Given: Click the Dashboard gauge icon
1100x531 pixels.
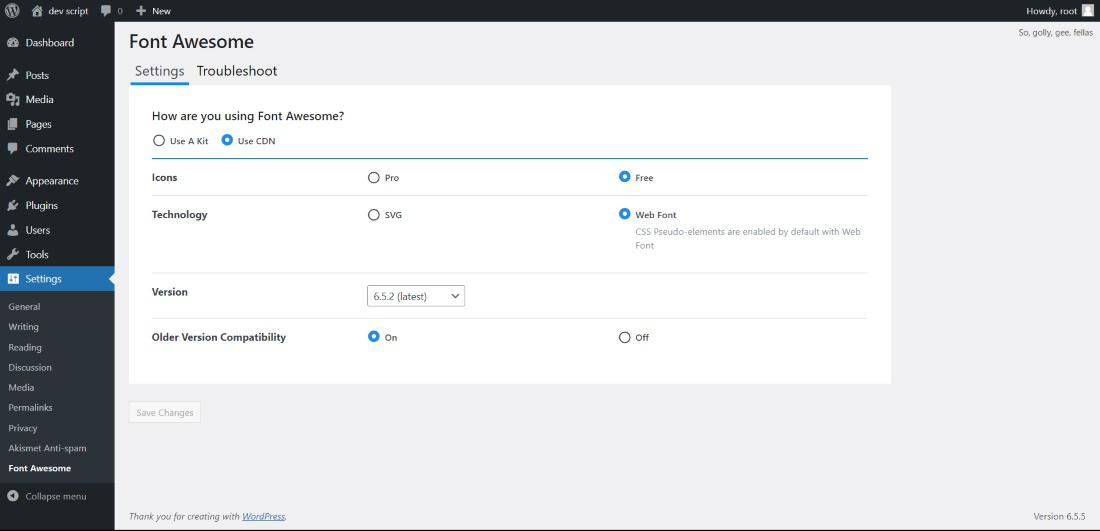Looking at the screenshot, I should 13,43.
